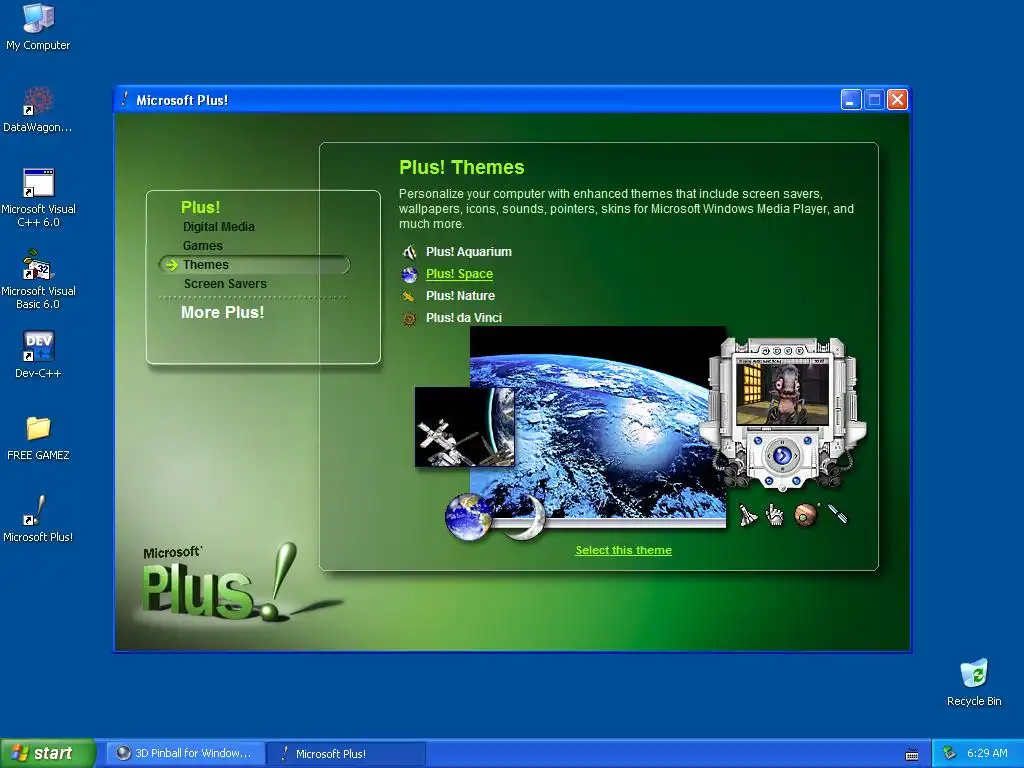1024x768 pixels.
Task: Open the Digital Media section
Action: (x=219, y=227)
